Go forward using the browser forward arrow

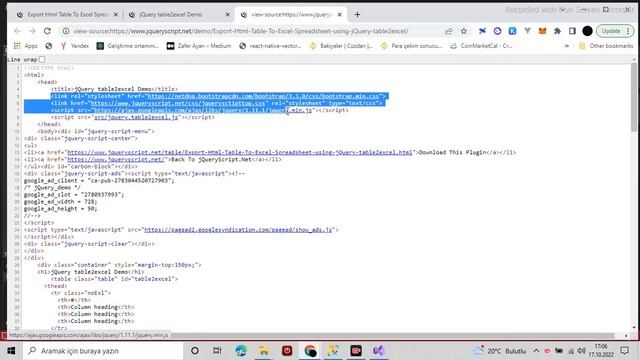[x=32, y=31]
